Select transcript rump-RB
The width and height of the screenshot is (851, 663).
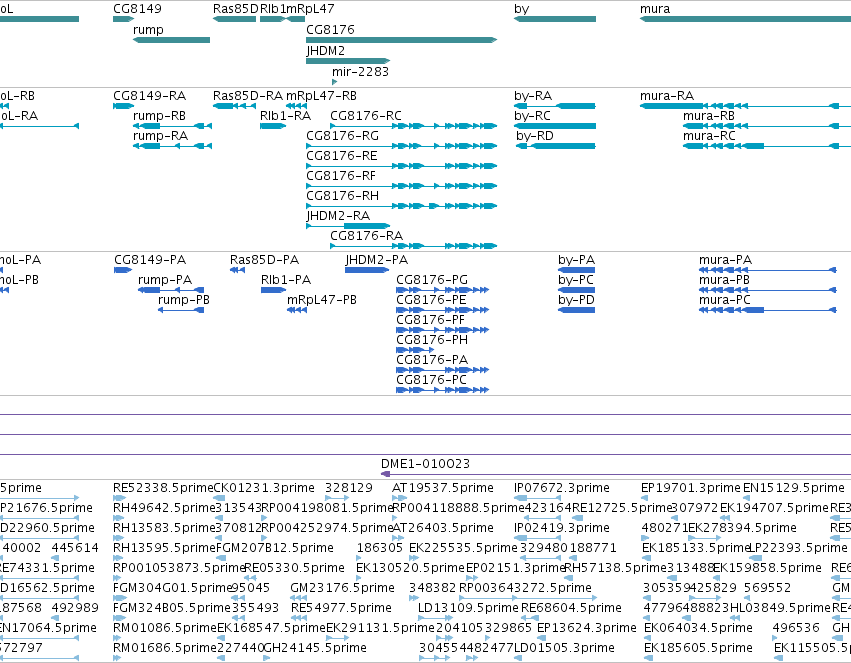point(159,116)
